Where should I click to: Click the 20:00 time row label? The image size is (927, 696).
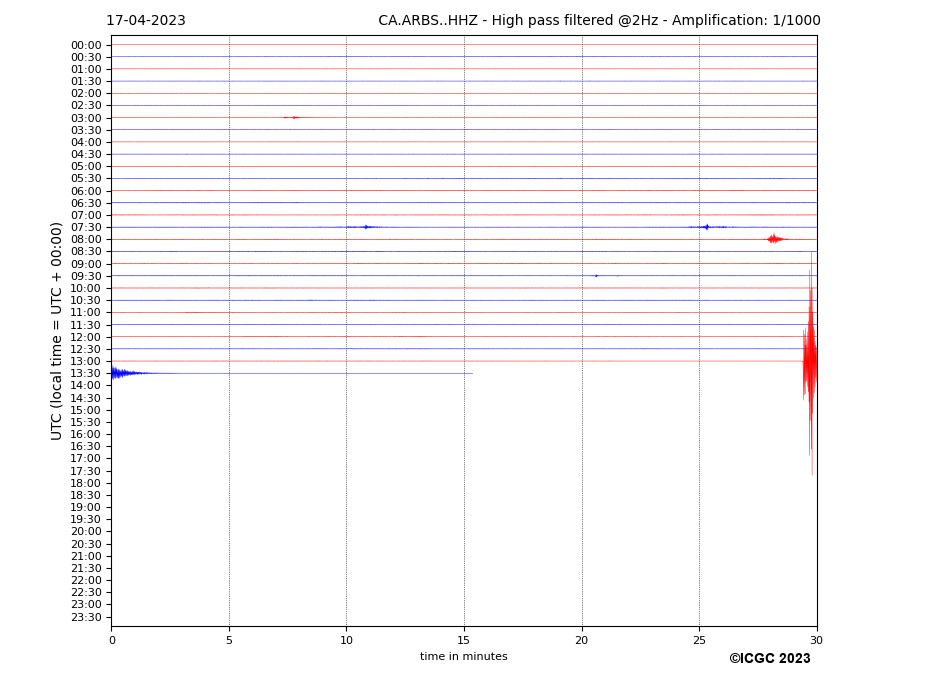tap(86, 532)
